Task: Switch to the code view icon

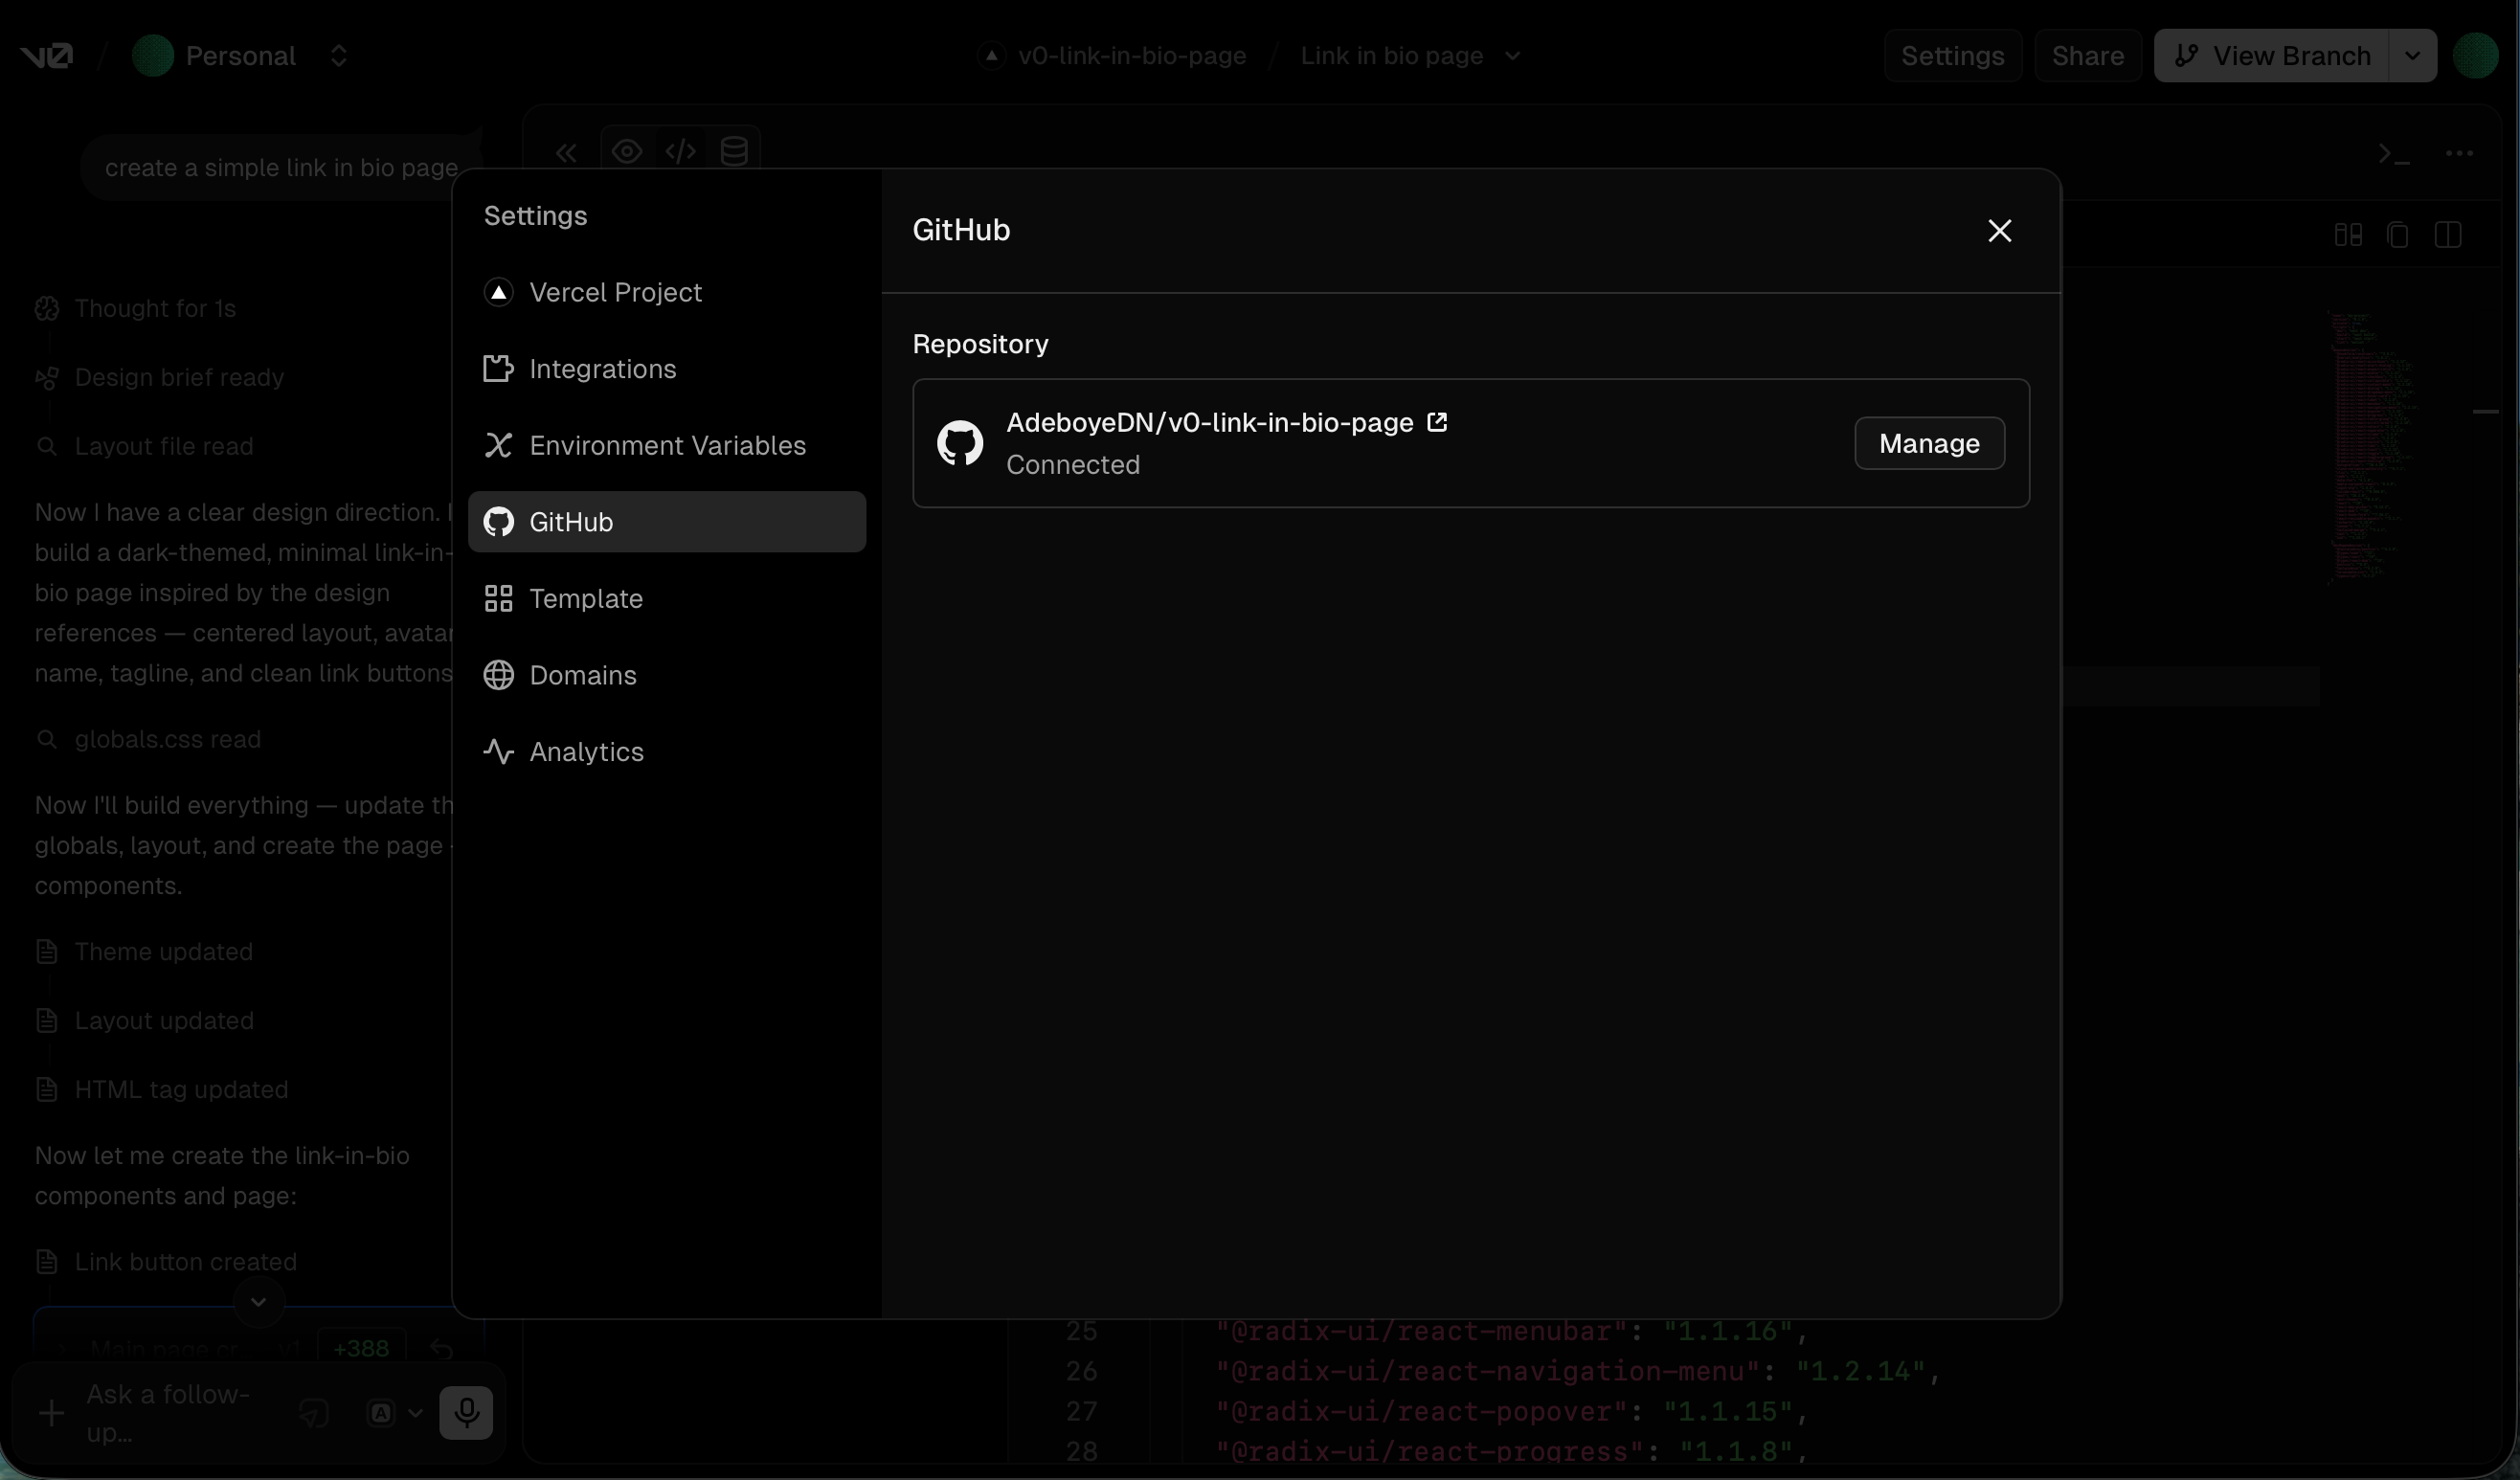Action: point(681,152)
